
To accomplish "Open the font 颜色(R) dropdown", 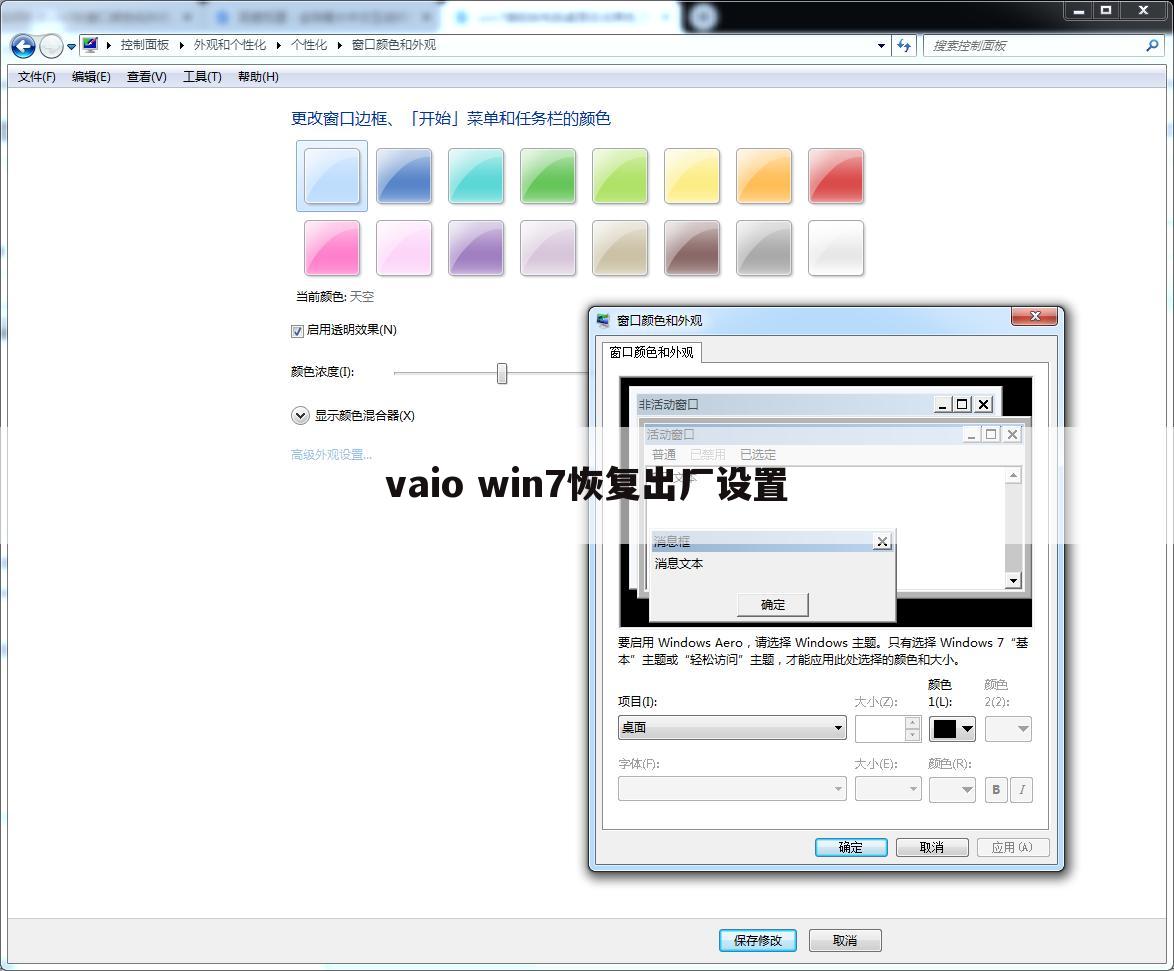I will (952, 789).
